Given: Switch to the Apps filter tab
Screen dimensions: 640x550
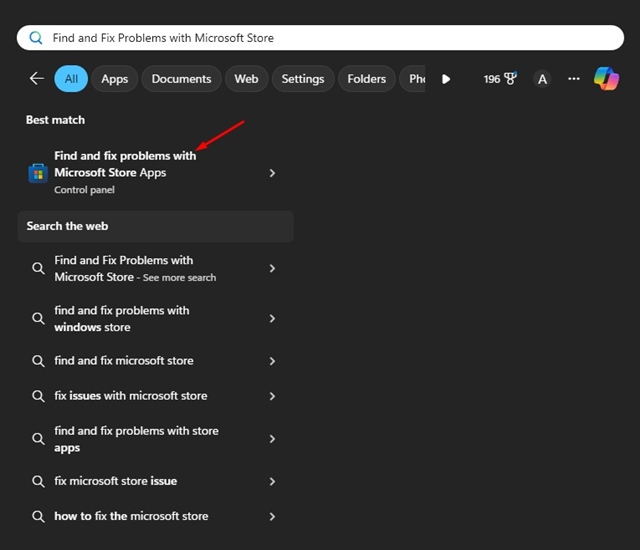Looking at the screenshot, I should tap(114, 79).
